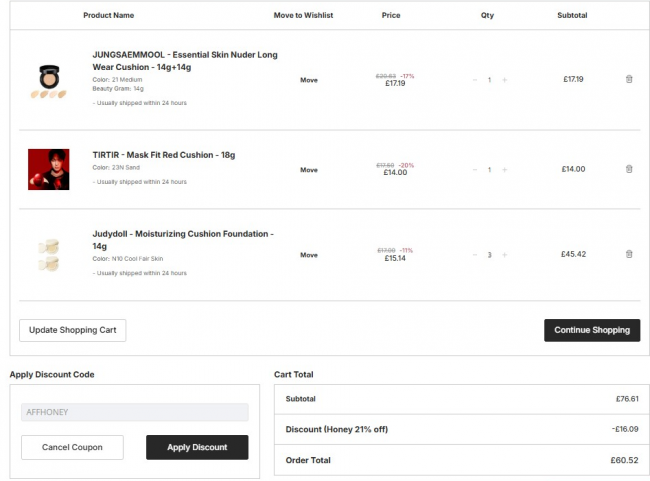Screen dimensions: 650x481
Task: Move Judydoll foundation to wishlist
Action: pos(309,255)
